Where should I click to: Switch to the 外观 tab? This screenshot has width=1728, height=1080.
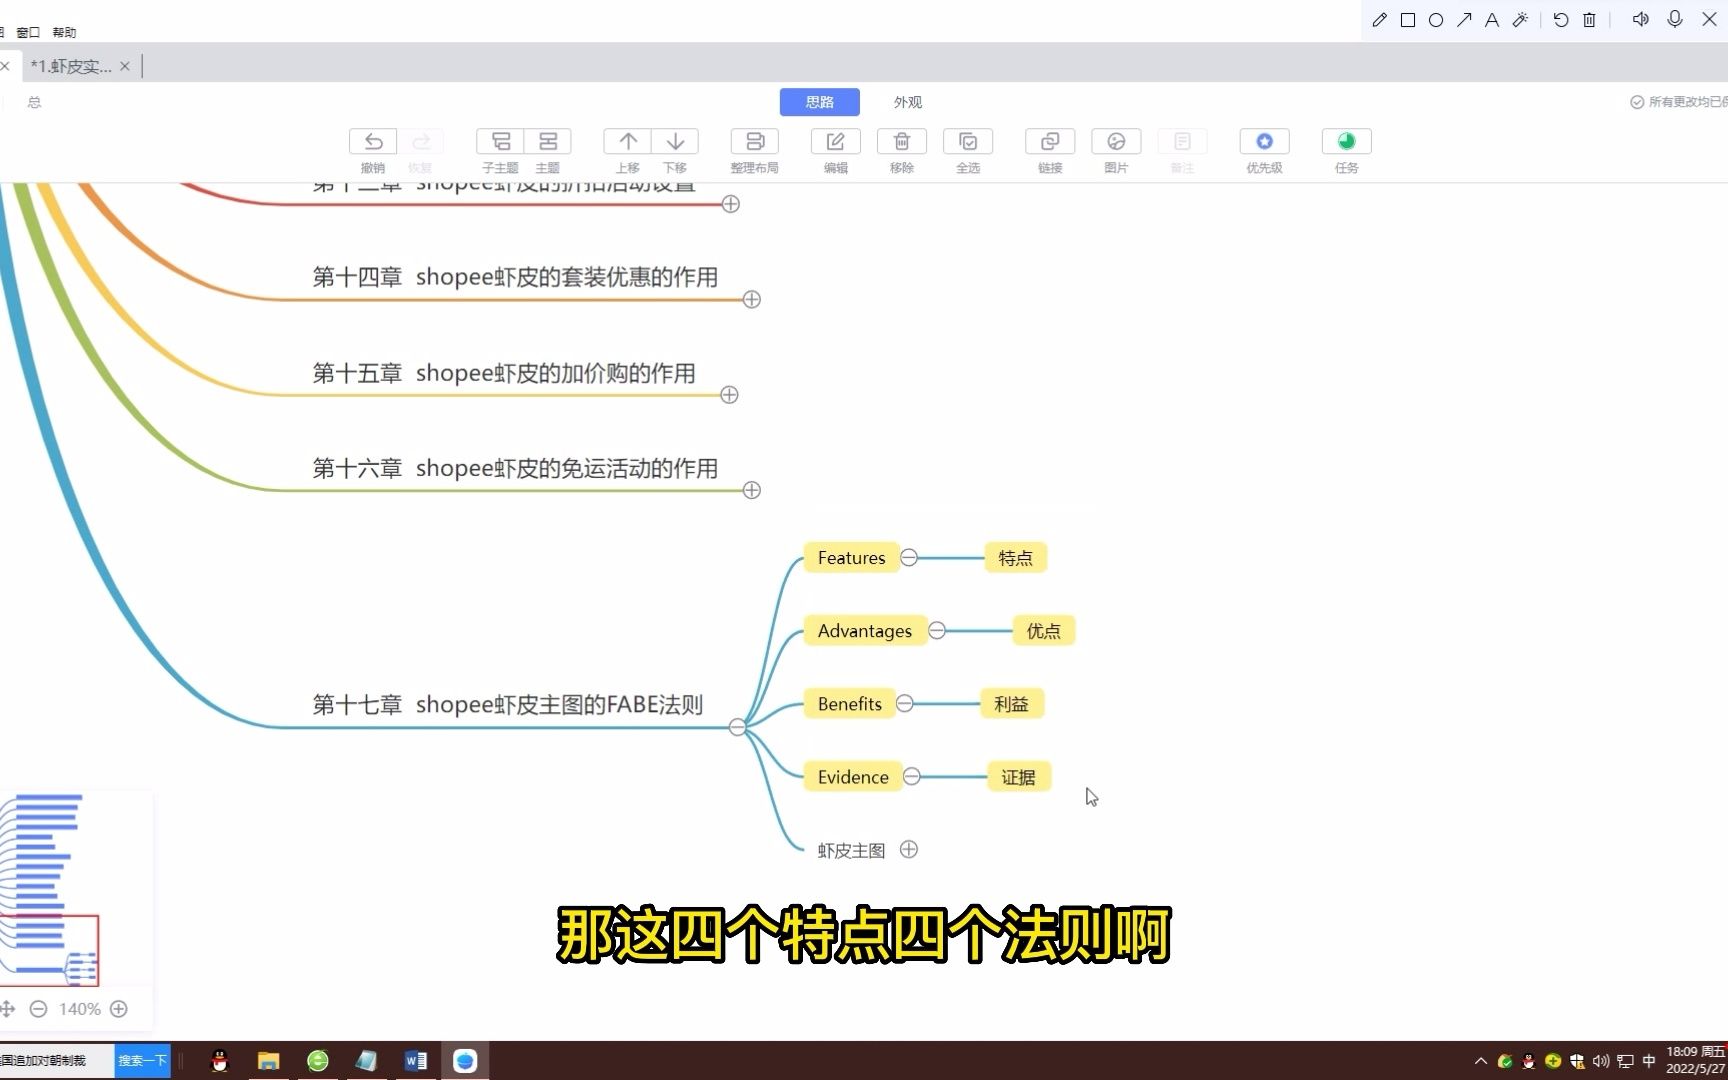[908, 102]
